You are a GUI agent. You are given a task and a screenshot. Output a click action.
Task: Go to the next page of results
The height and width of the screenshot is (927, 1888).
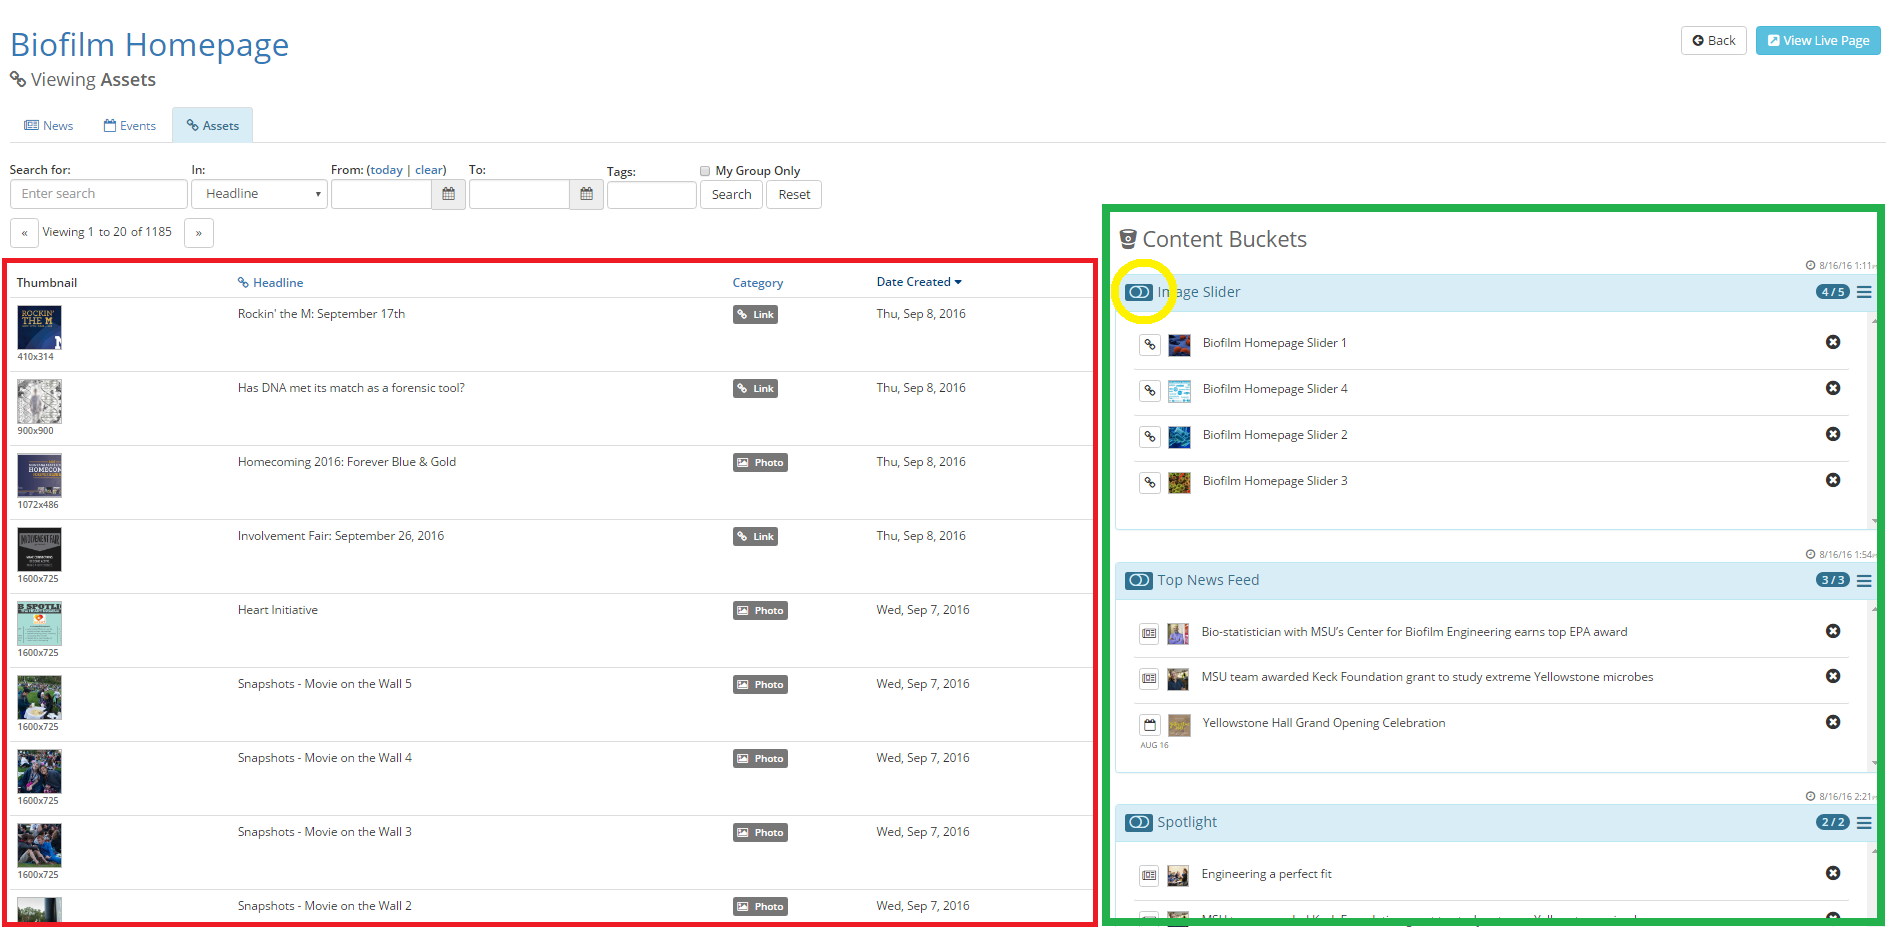pyautogui.click(x=199, y=233)
